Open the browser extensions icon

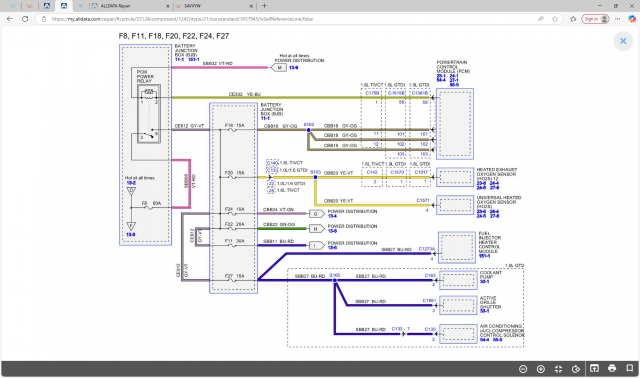[x=573, y=19]
